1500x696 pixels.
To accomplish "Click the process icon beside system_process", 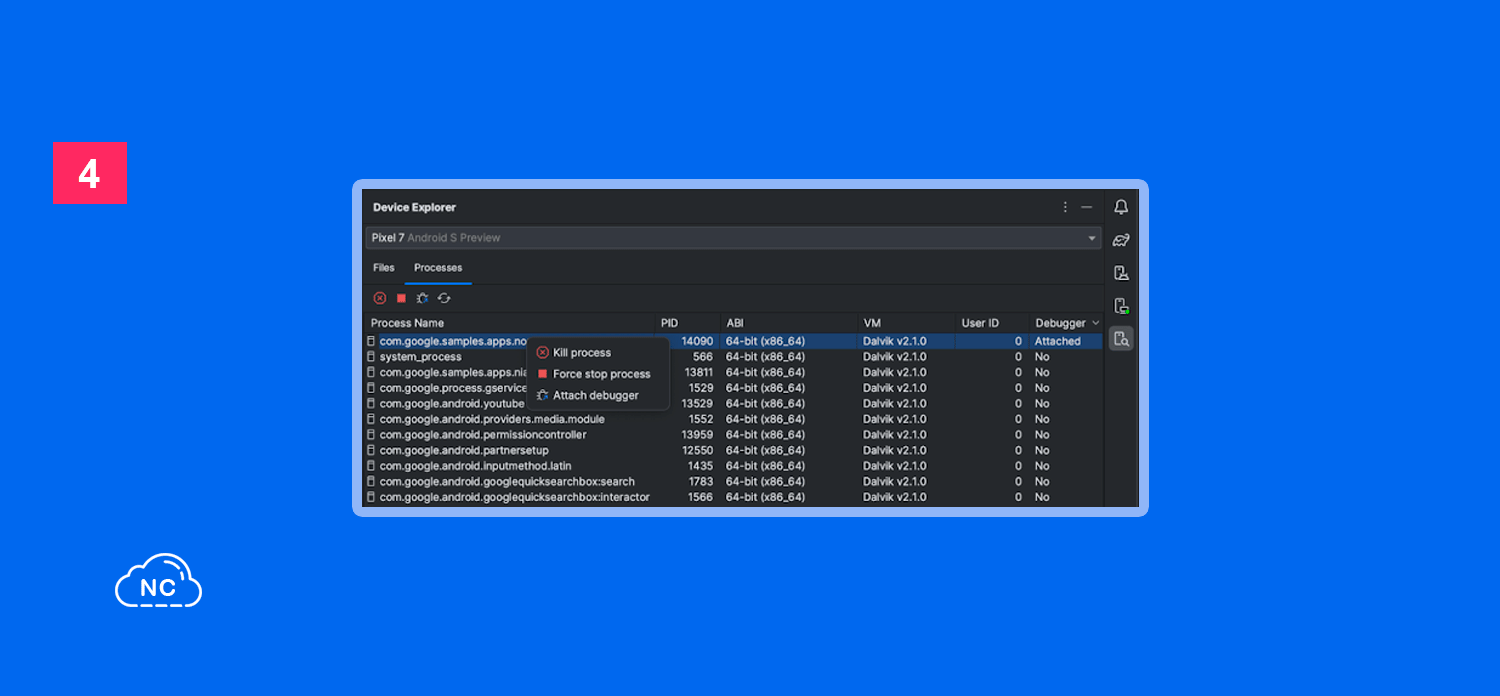I will pos(371,357).
